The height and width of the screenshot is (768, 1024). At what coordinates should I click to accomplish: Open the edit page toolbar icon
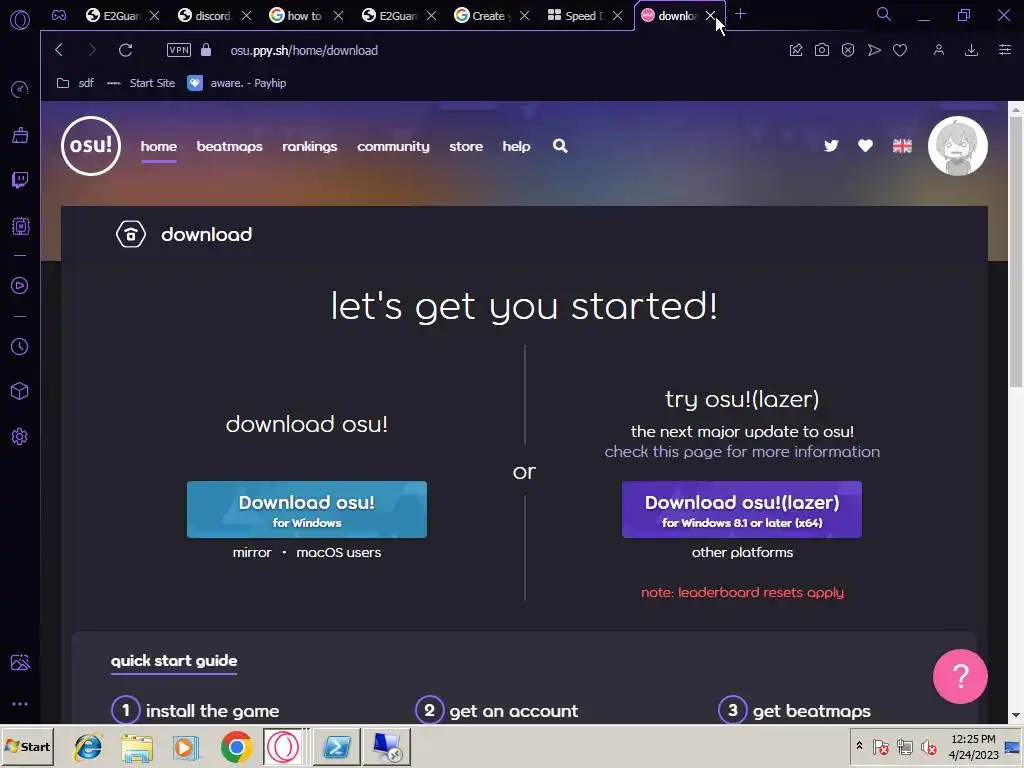[x=795, y=50]
